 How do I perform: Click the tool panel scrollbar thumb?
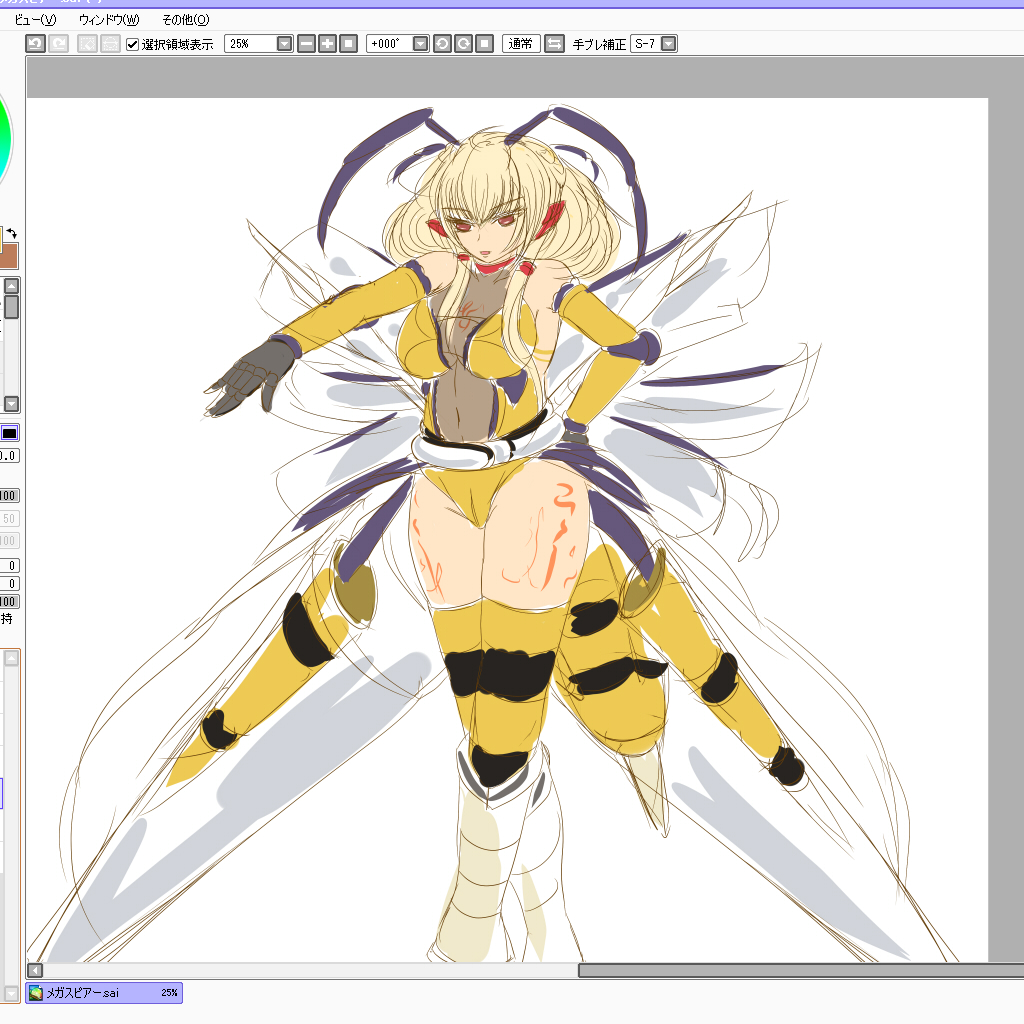[11, 307]
